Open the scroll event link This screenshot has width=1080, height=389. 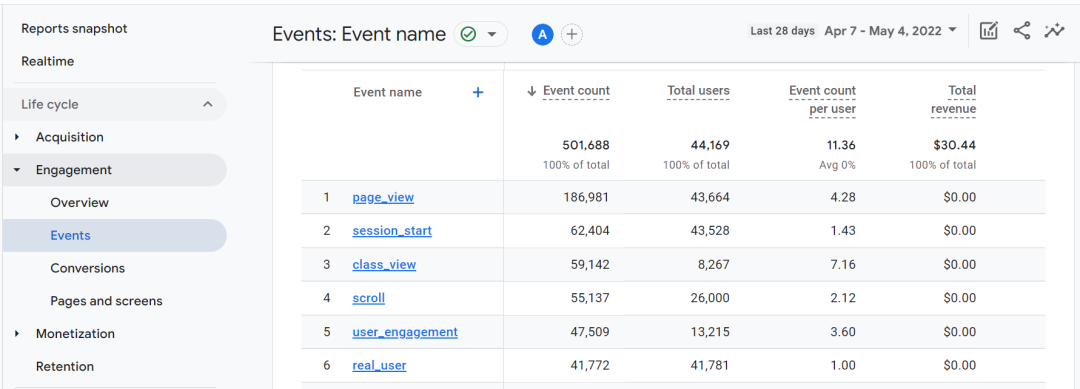(368, 298)
